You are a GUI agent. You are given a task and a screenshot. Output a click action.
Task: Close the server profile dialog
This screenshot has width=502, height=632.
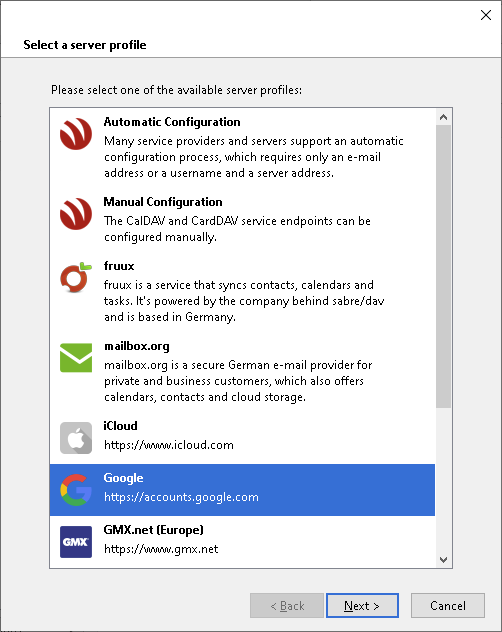485,15
